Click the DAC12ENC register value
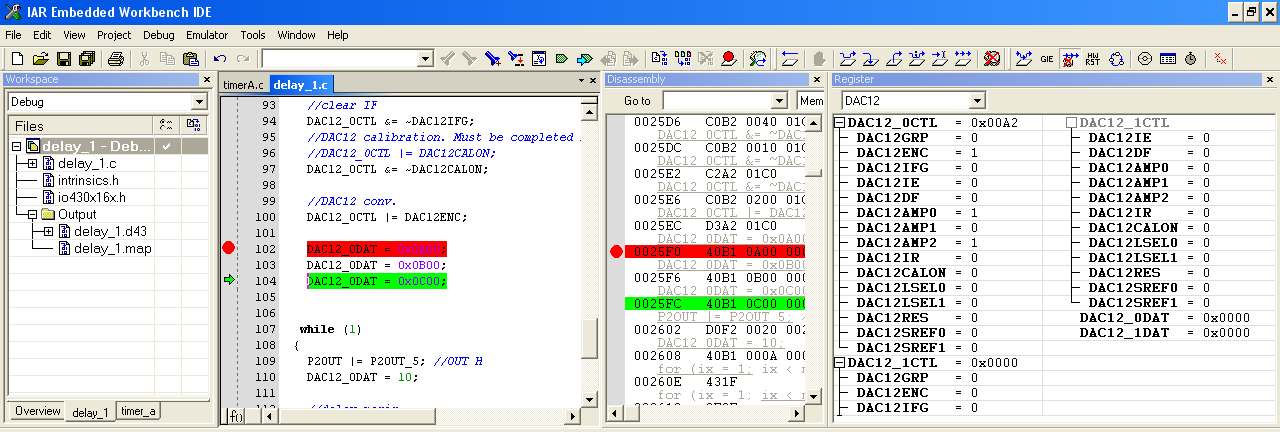 click(974, 153)
